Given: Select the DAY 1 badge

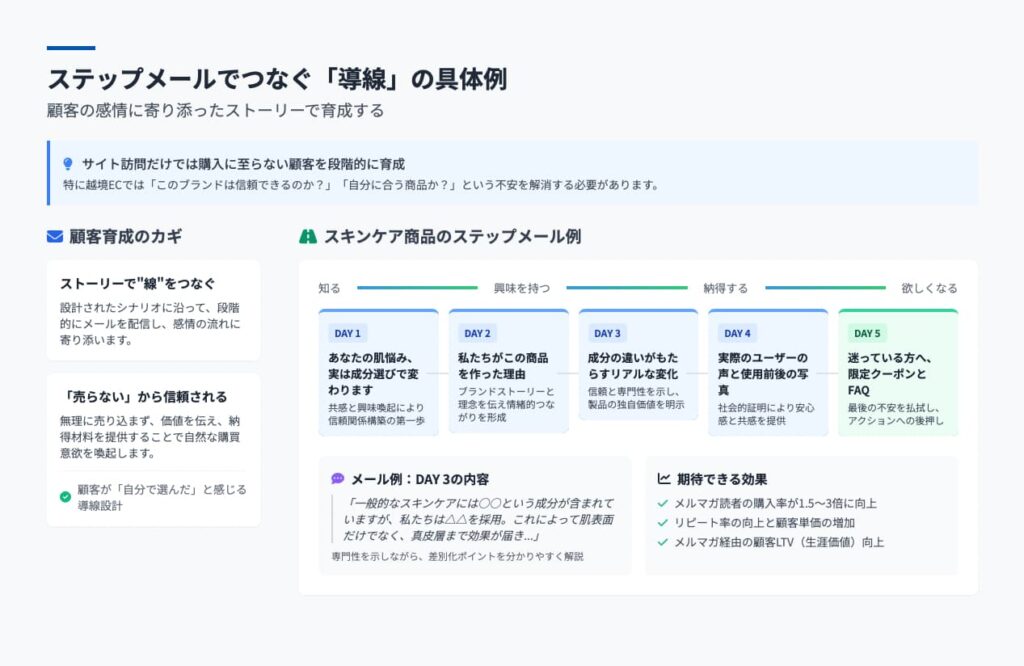Looking at the screenshot, I should click(347, 333).
